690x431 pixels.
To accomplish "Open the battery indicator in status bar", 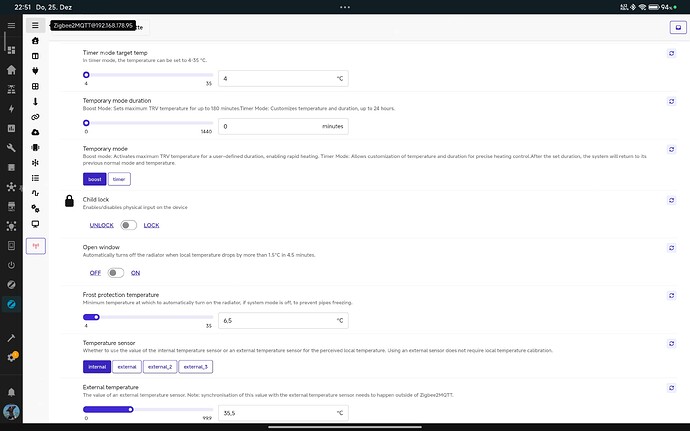I will pos(654,7).
